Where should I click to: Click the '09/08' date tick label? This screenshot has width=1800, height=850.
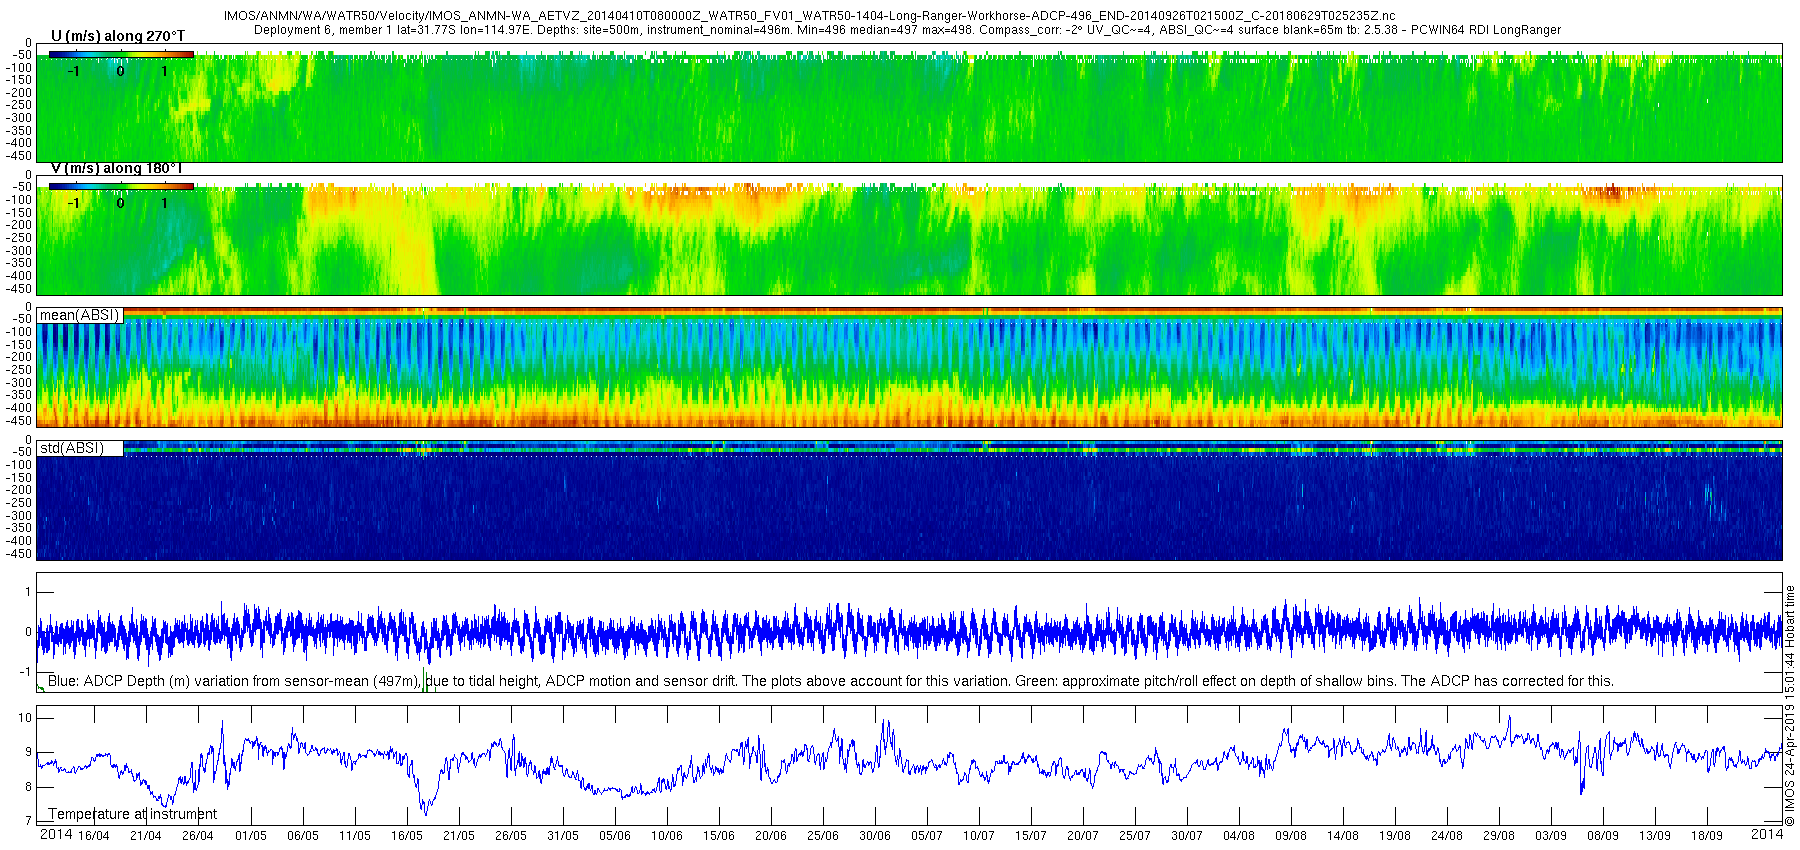click(1290, 836)
